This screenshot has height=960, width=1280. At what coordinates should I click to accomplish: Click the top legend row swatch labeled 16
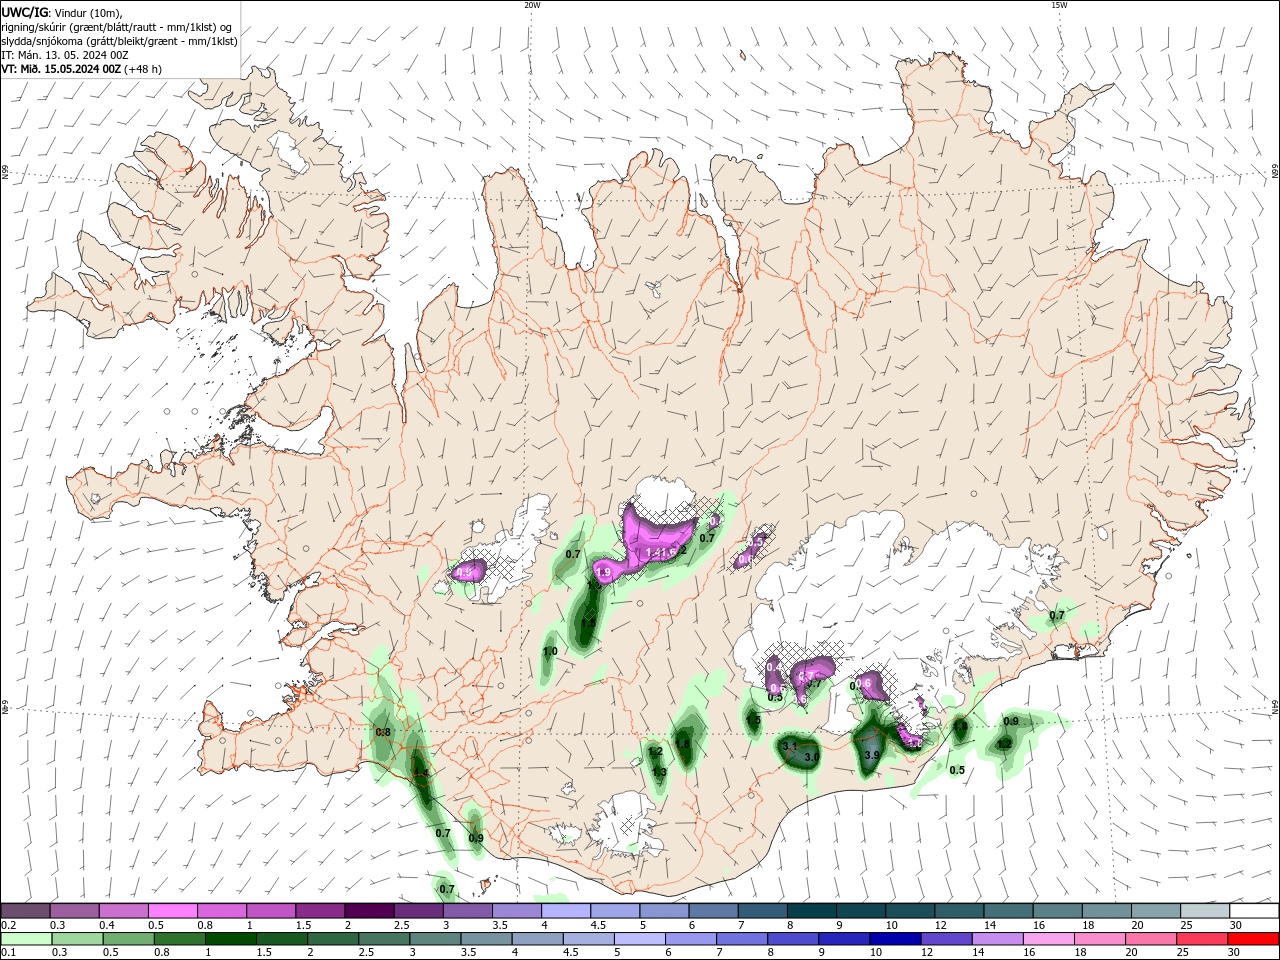pos(1057,911)
